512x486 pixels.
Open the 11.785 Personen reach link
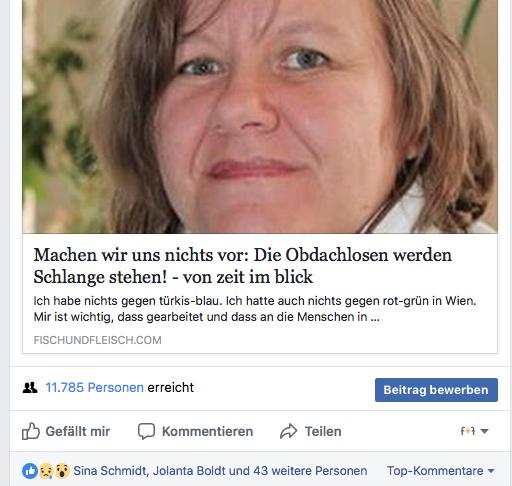(x=95, y=387)
